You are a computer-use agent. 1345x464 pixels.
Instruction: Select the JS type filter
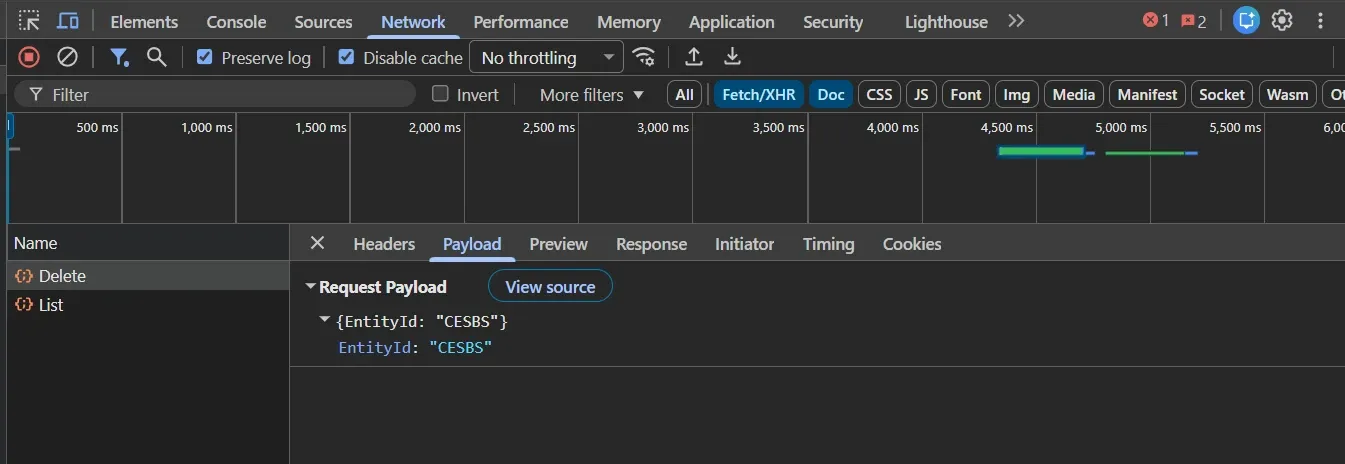(x=921, y=95)
